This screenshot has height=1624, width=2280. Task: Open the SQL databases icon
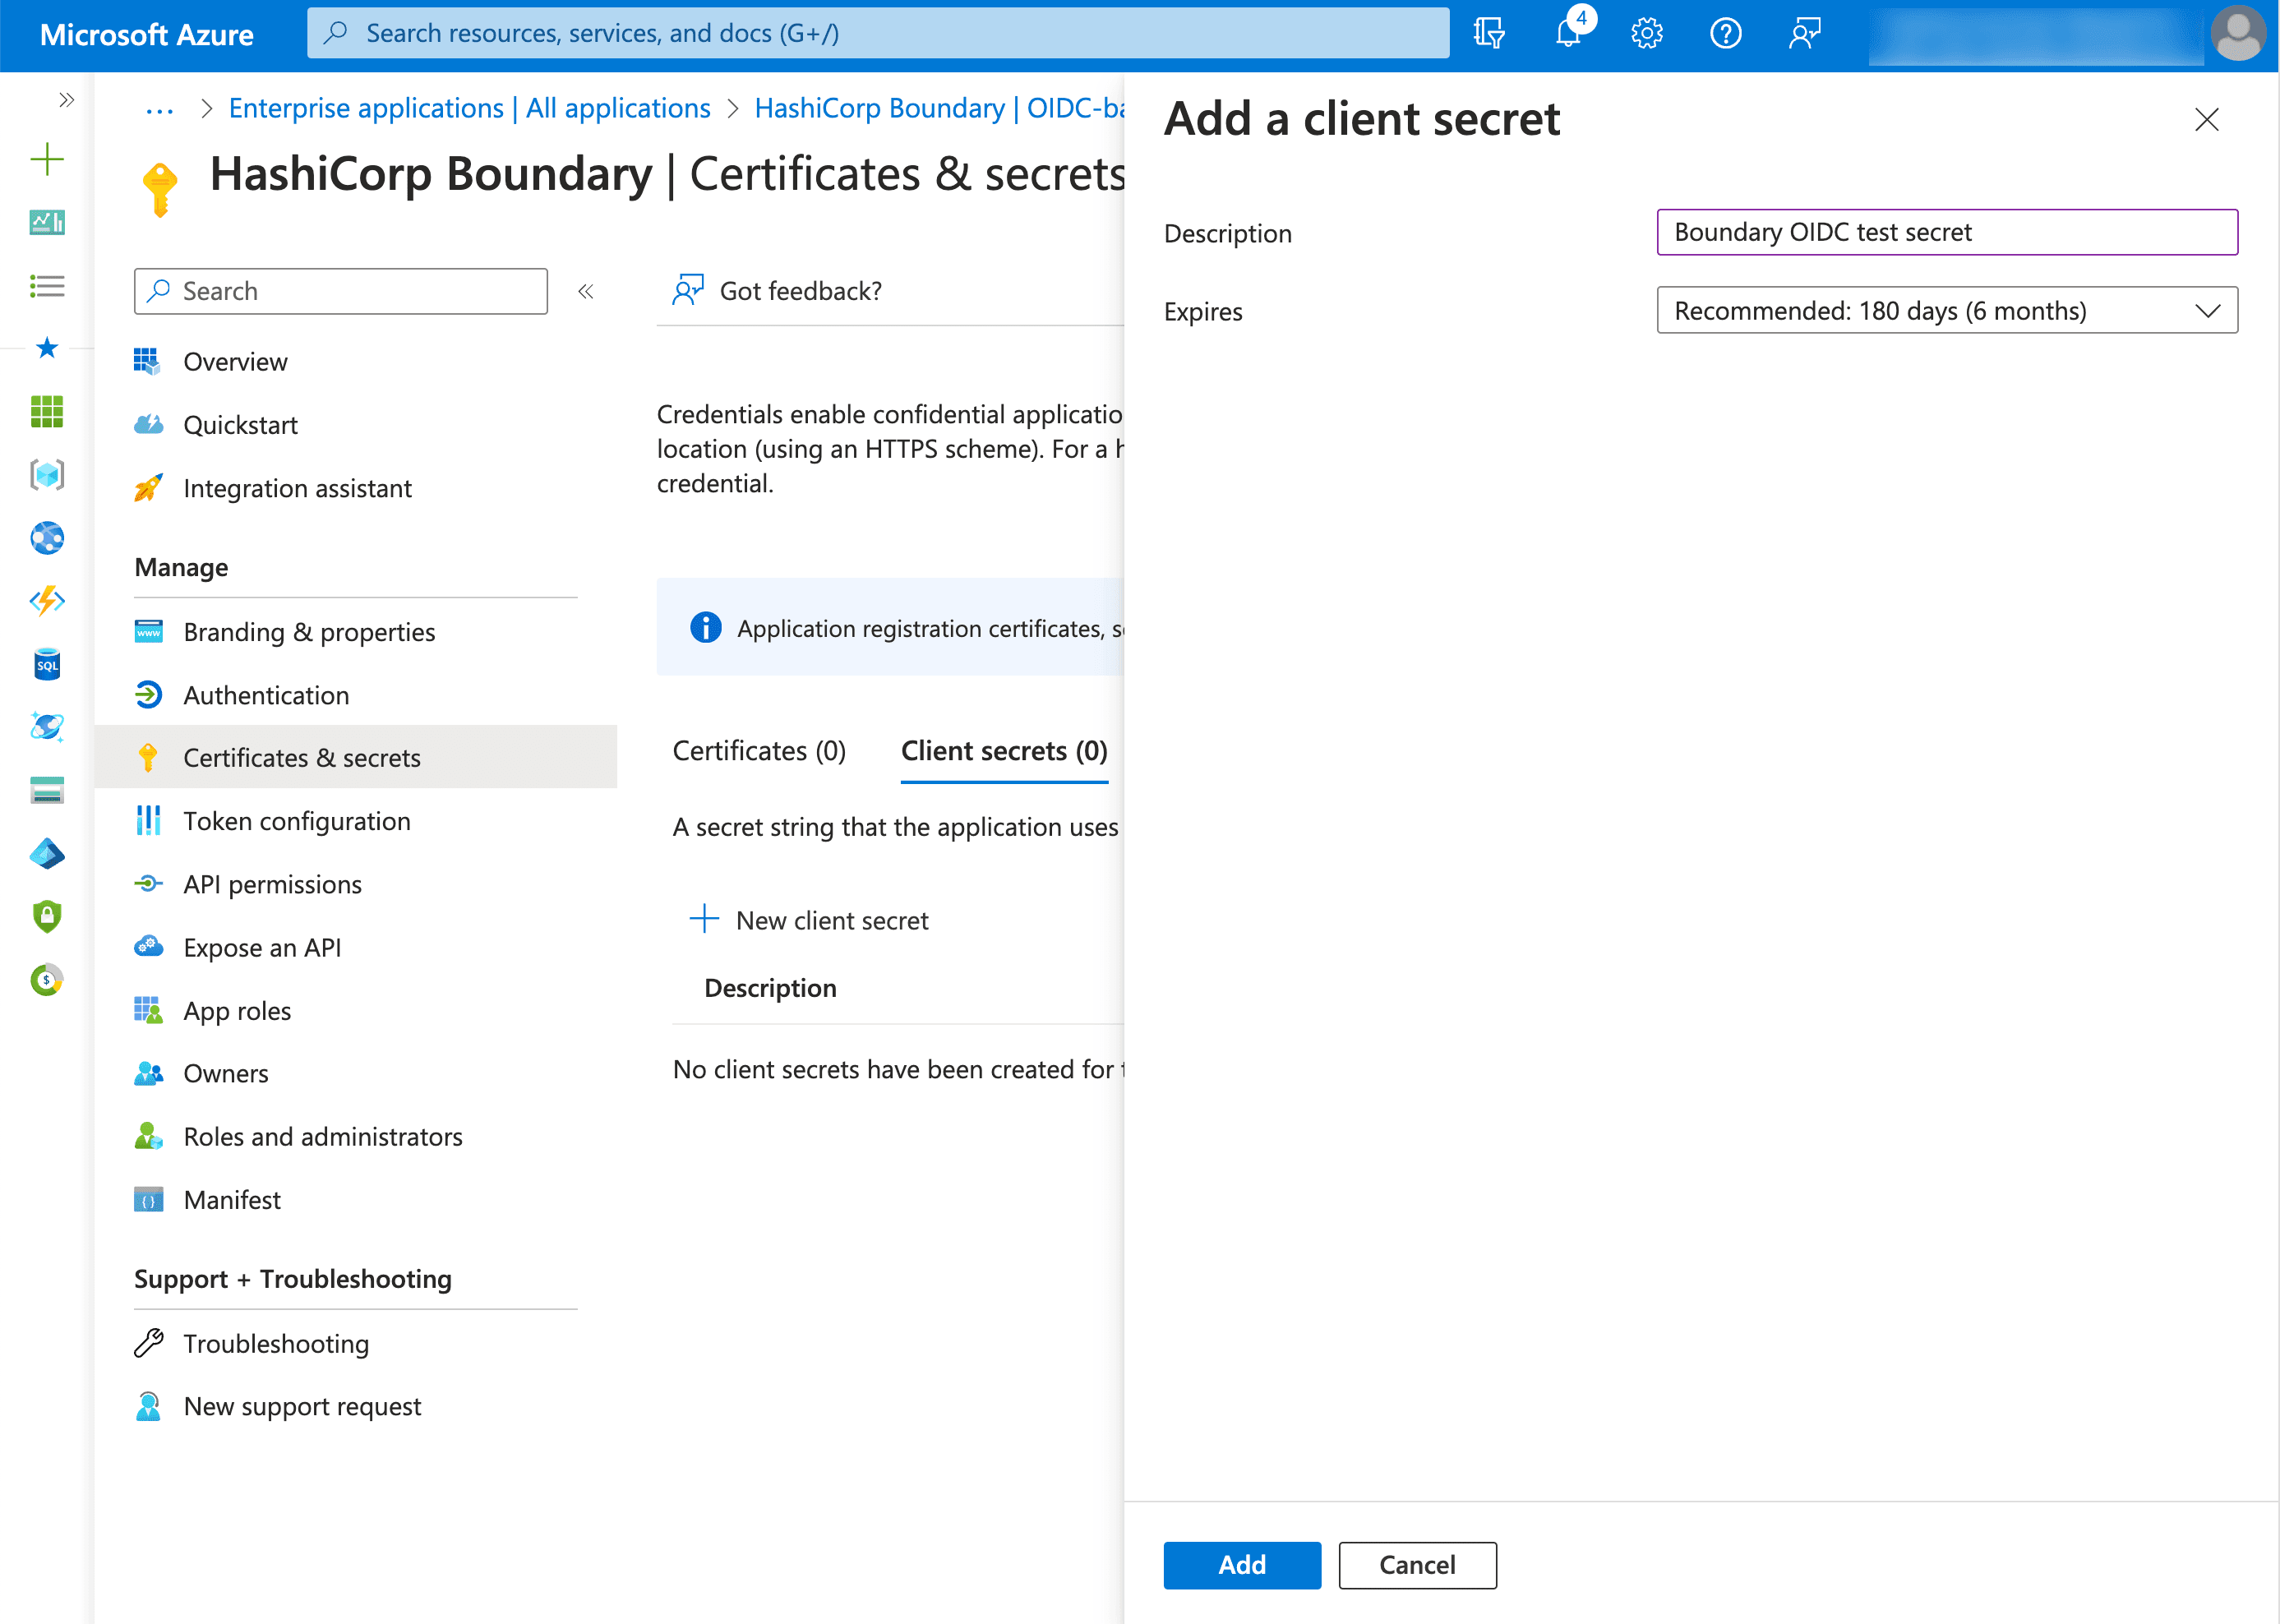[47, 664]
